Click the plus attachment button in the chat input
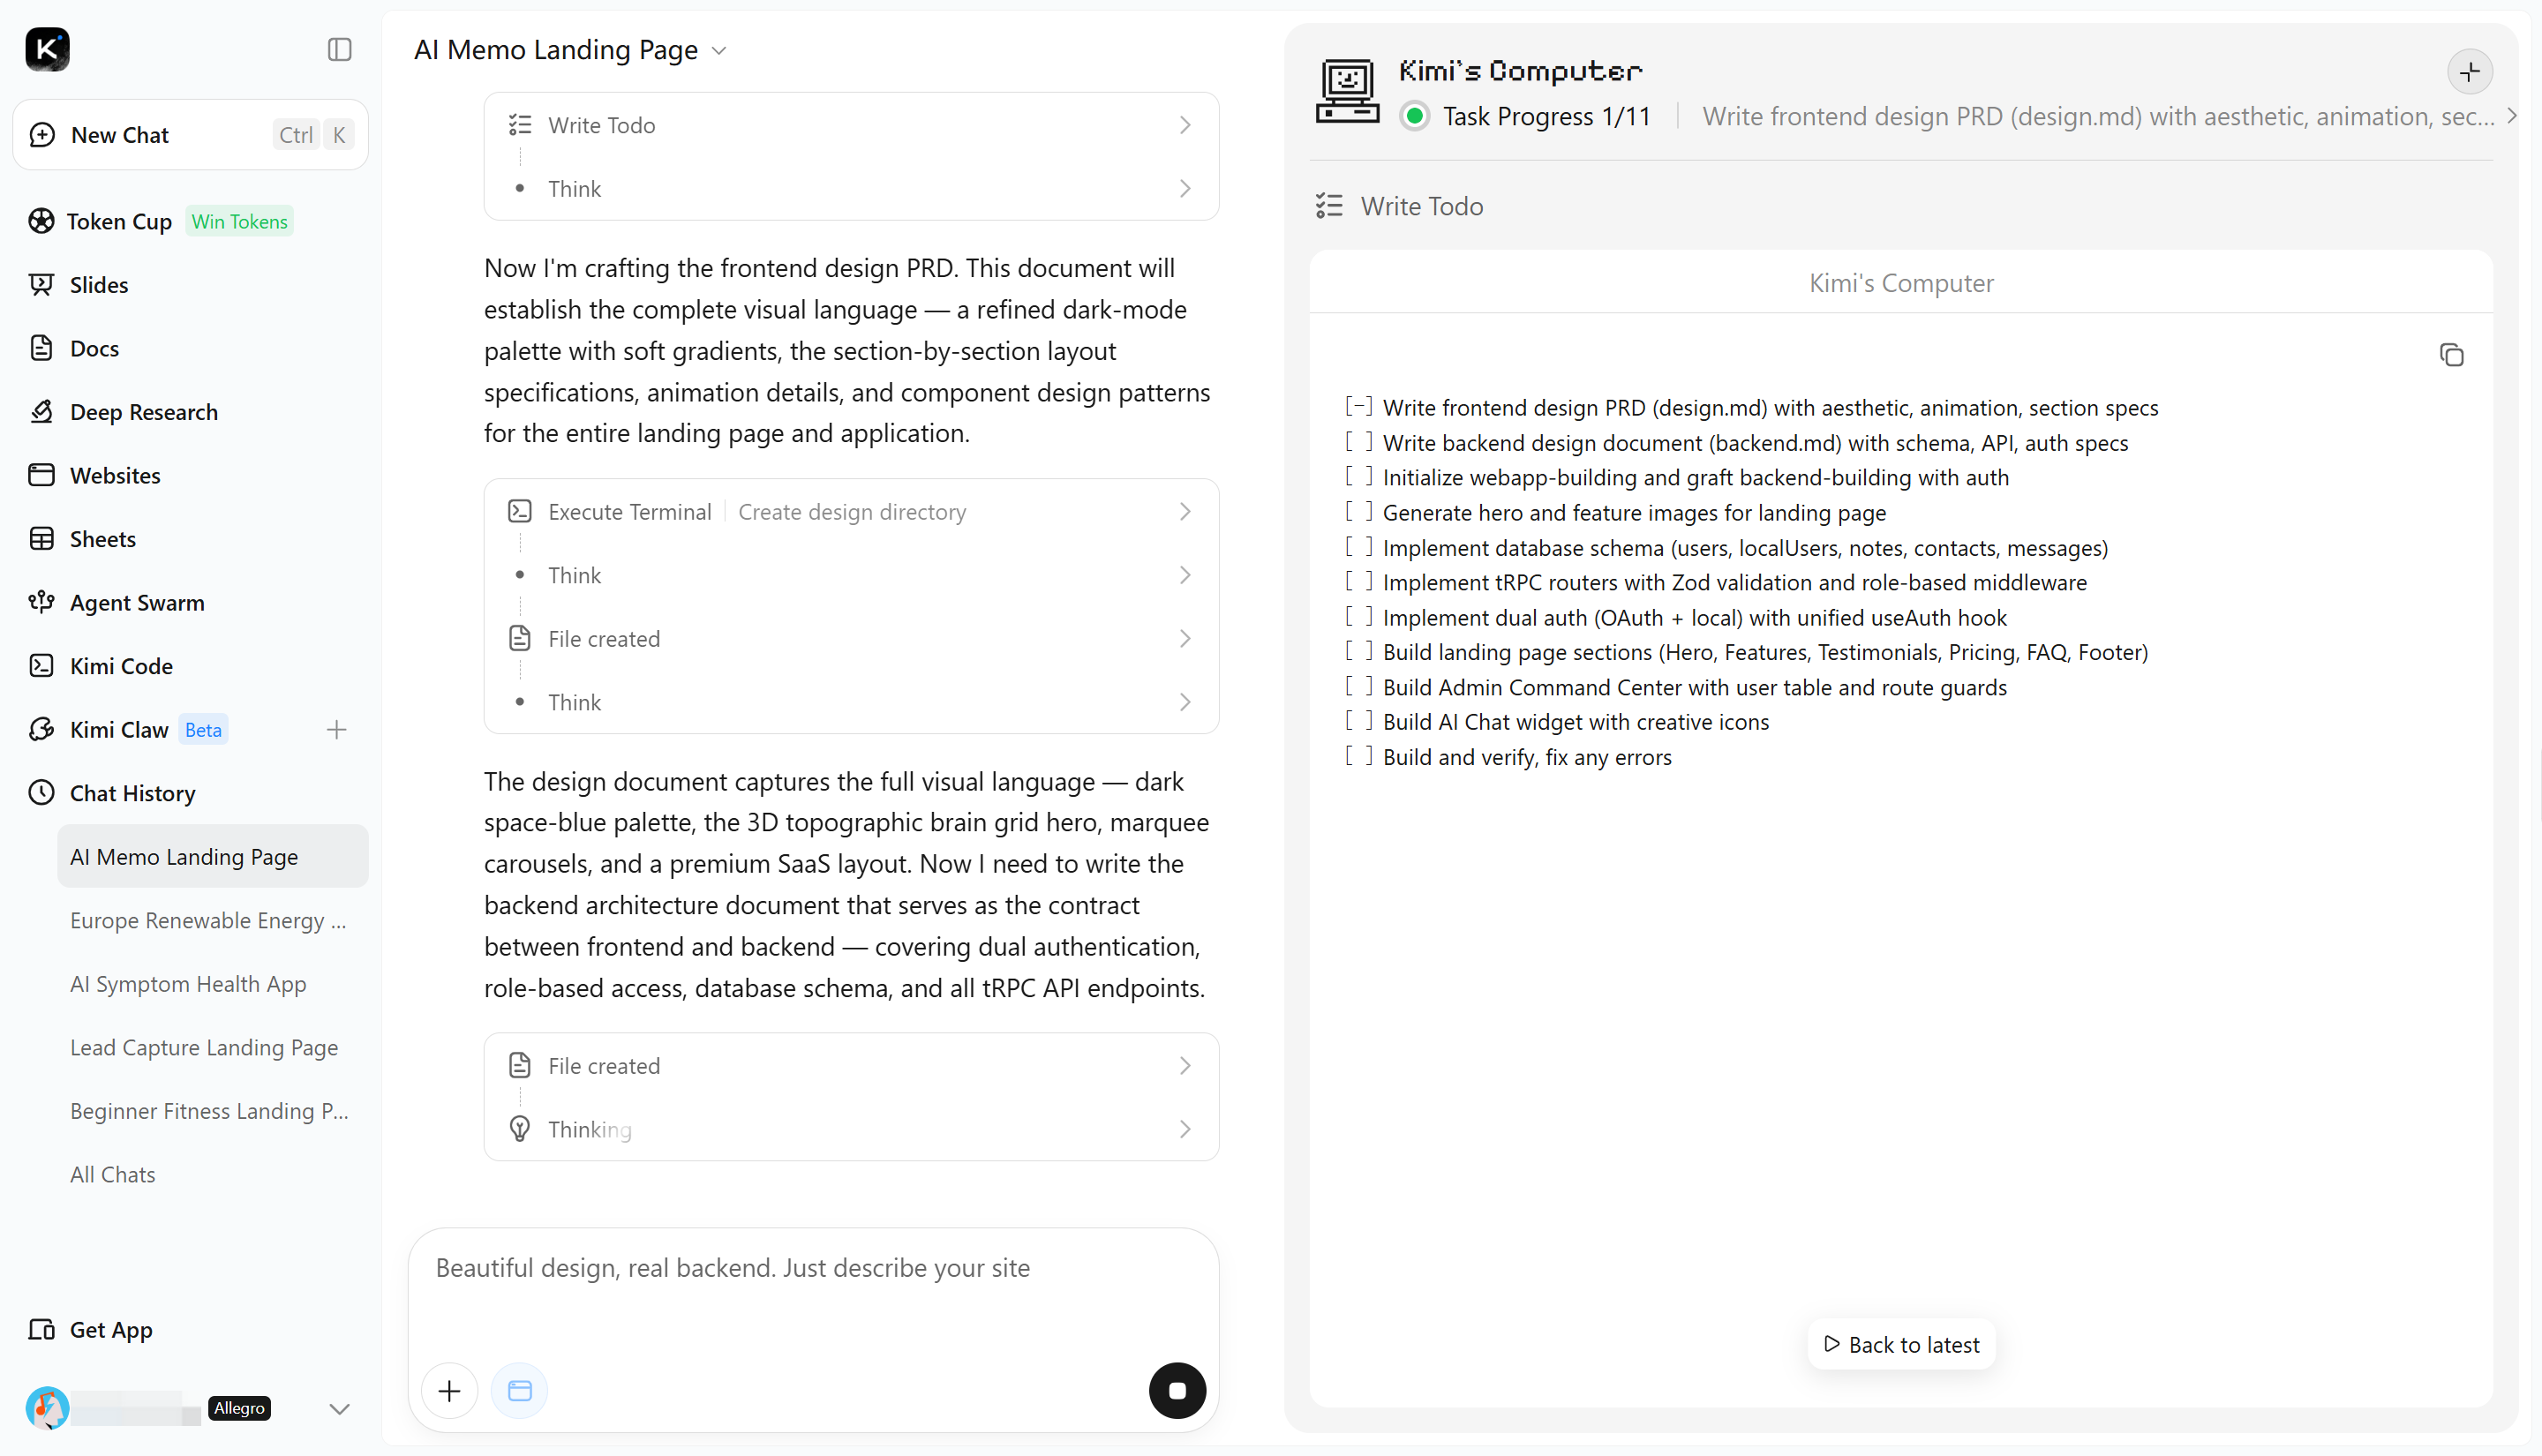The image size is (2542, 1456). pyautogui.click(x=449, y=1390)
